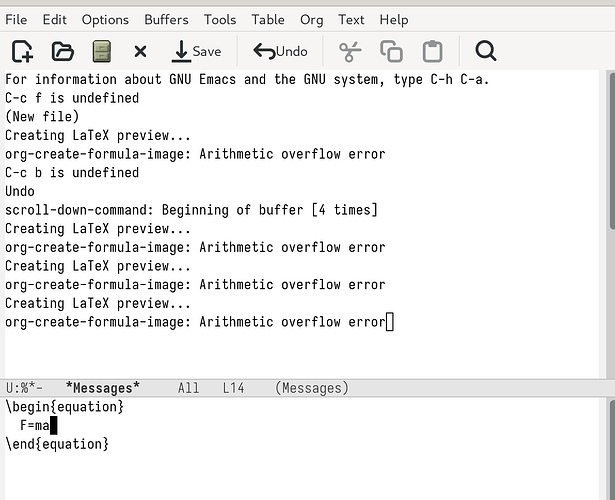
Task: Click the L14 line number indicator
Action: [233, 388]
